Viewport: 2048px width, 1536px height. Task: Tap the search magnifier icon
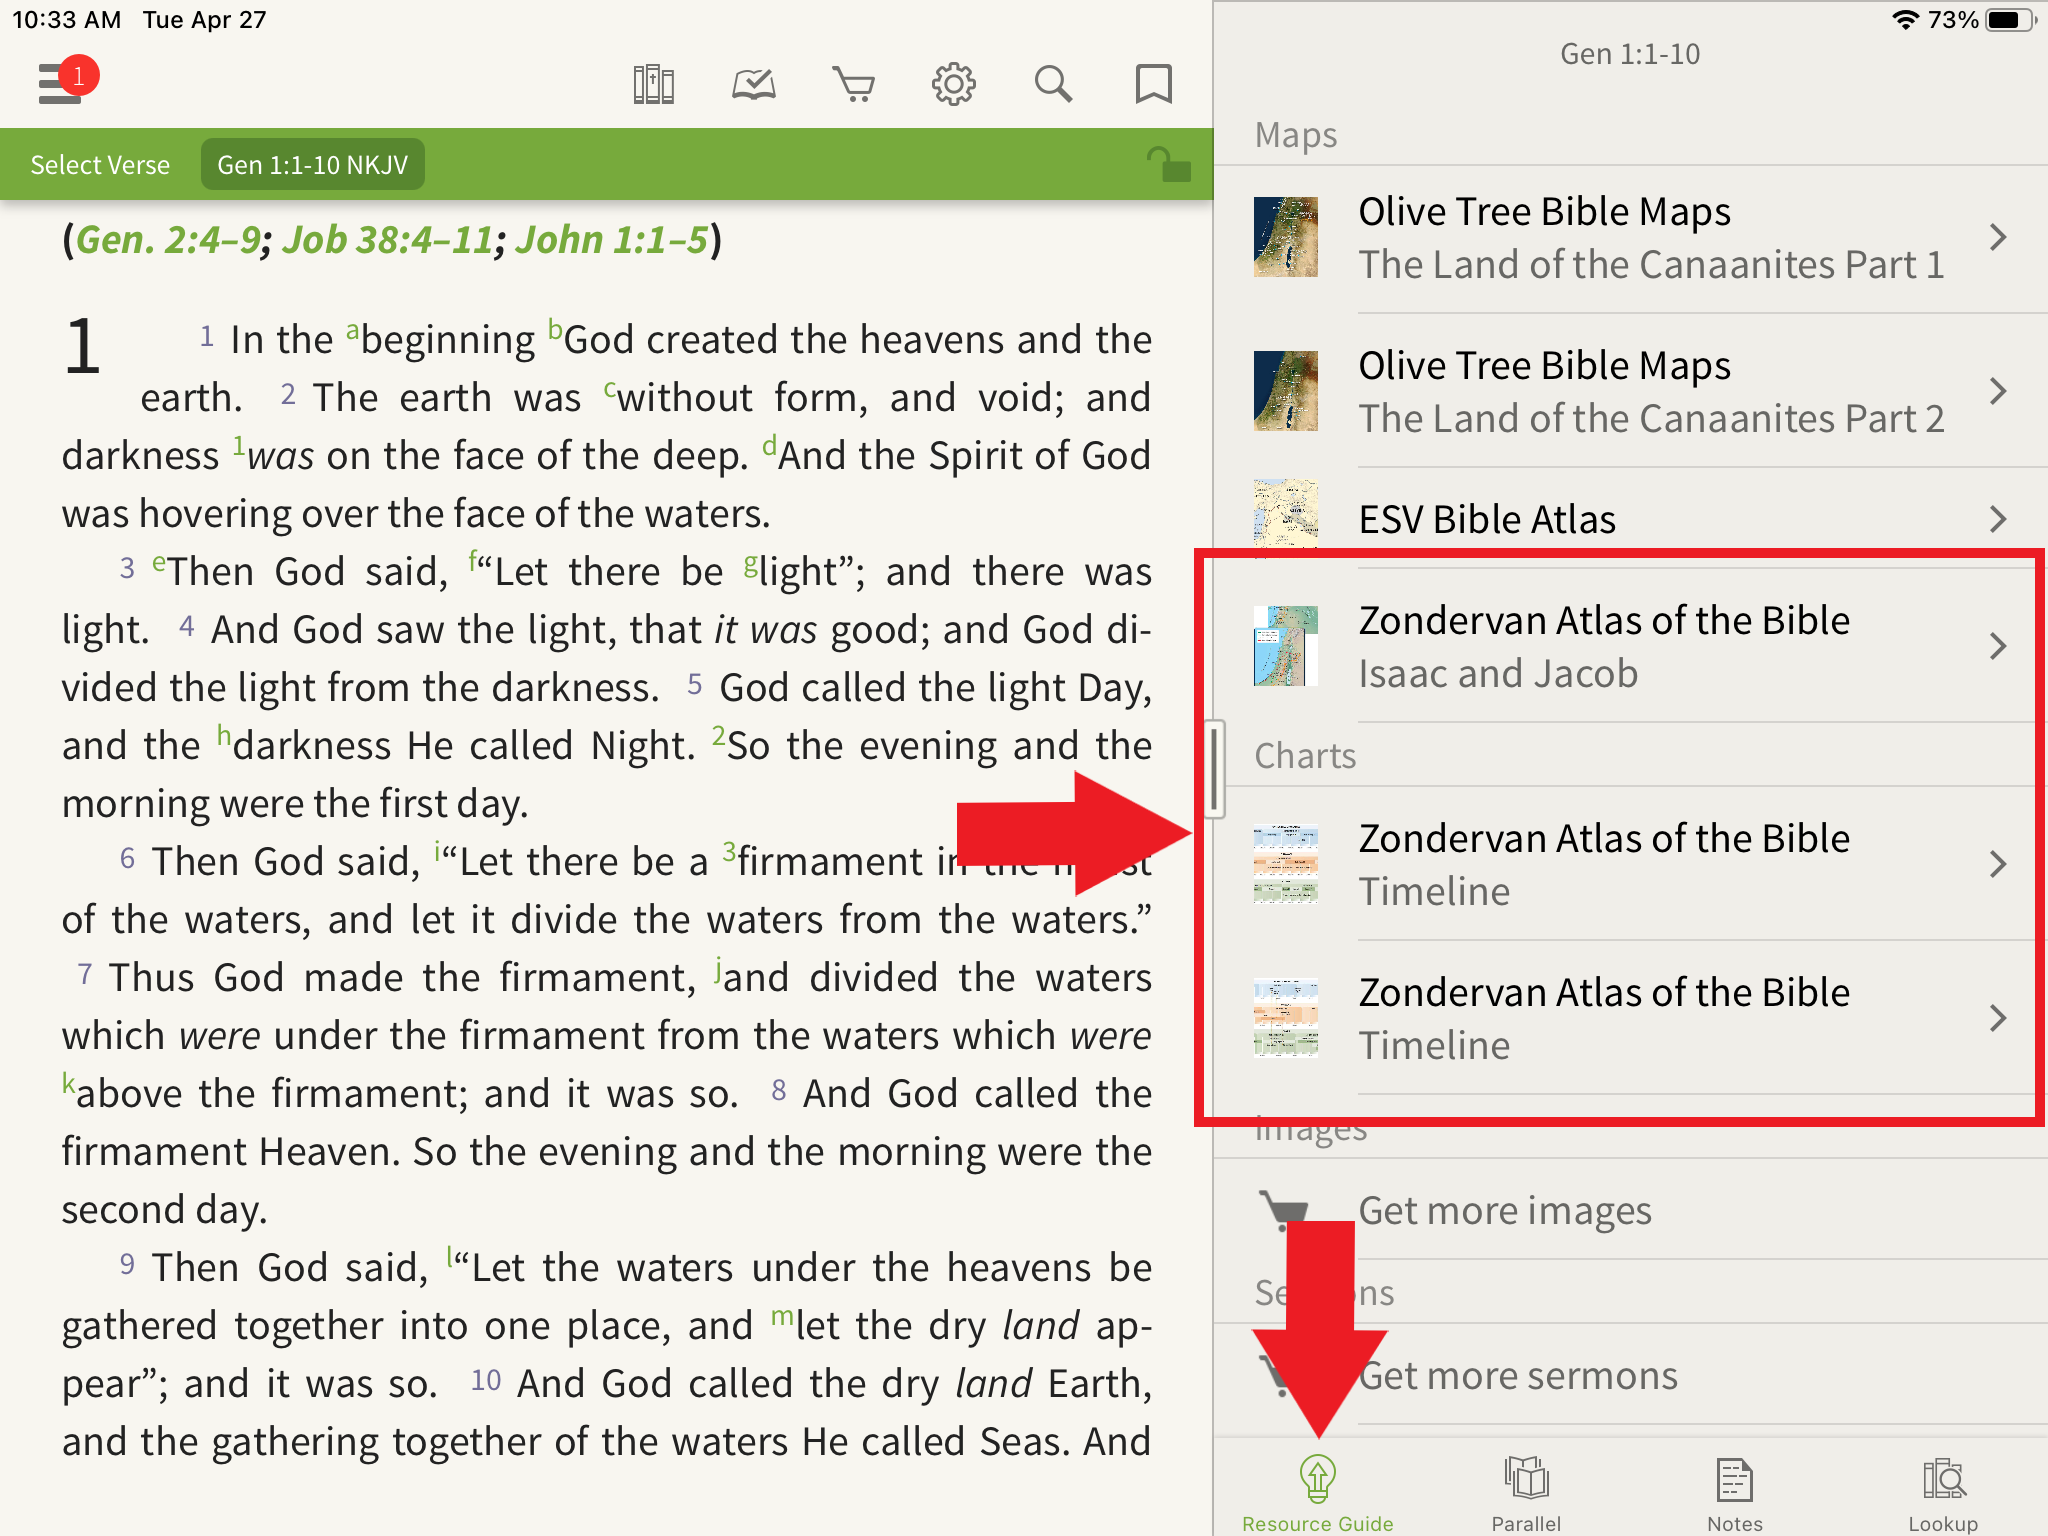(x=1053, y=85)
